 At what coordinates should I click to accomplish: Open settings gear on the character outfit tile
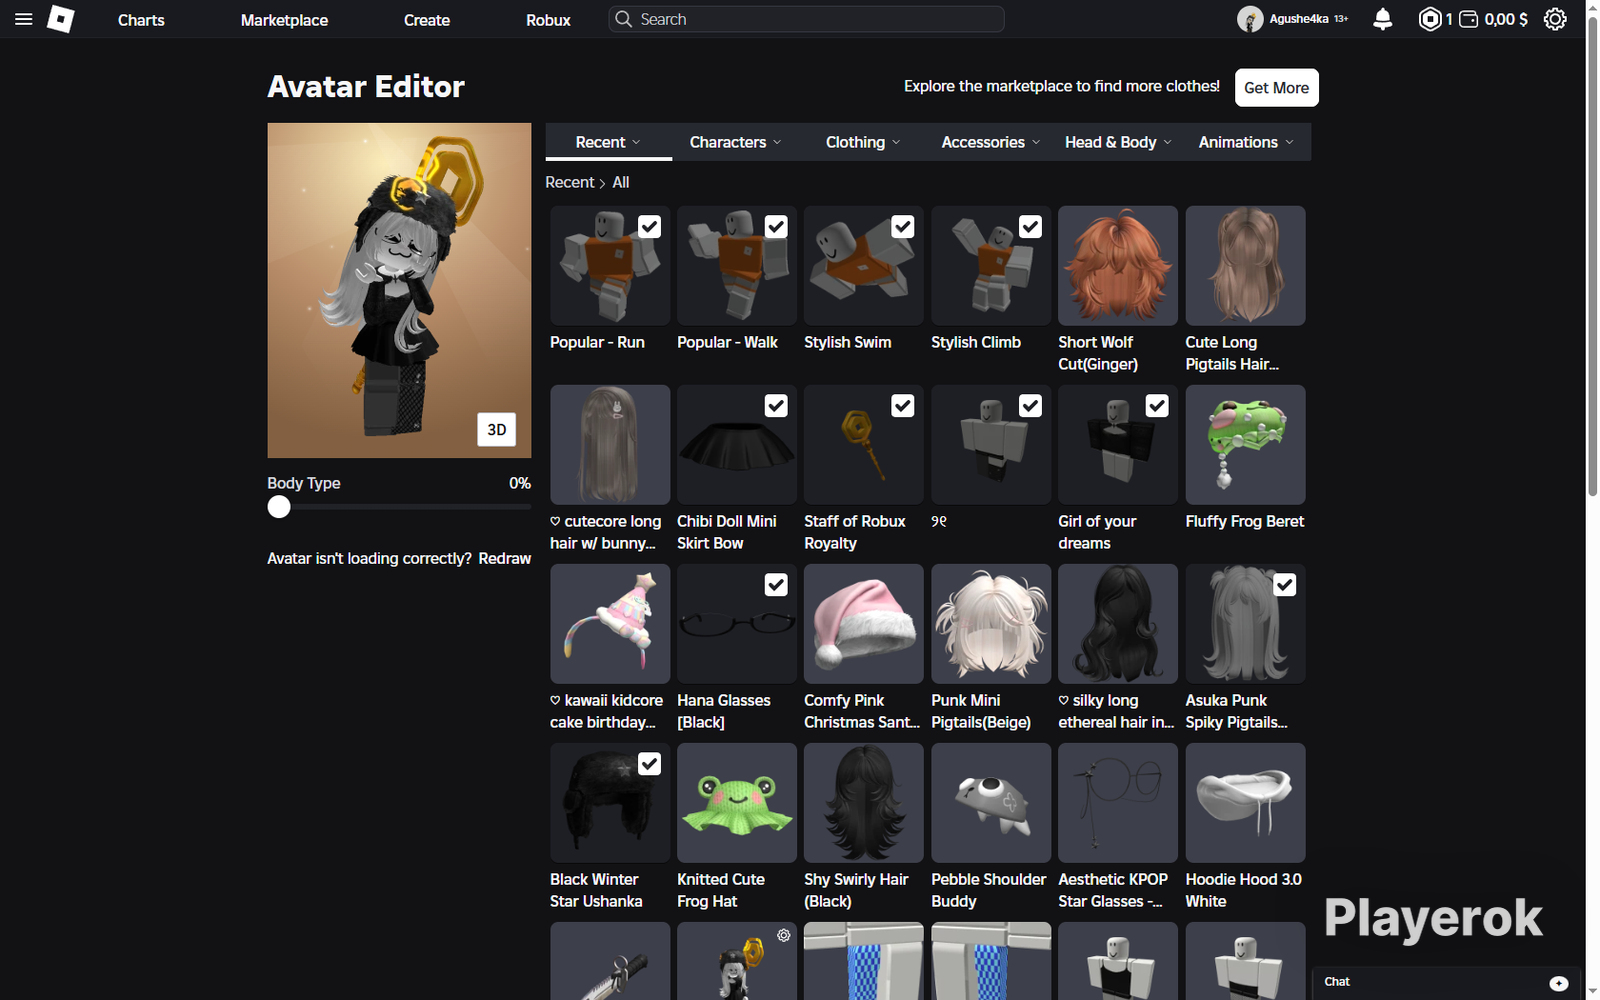point(784,936)
